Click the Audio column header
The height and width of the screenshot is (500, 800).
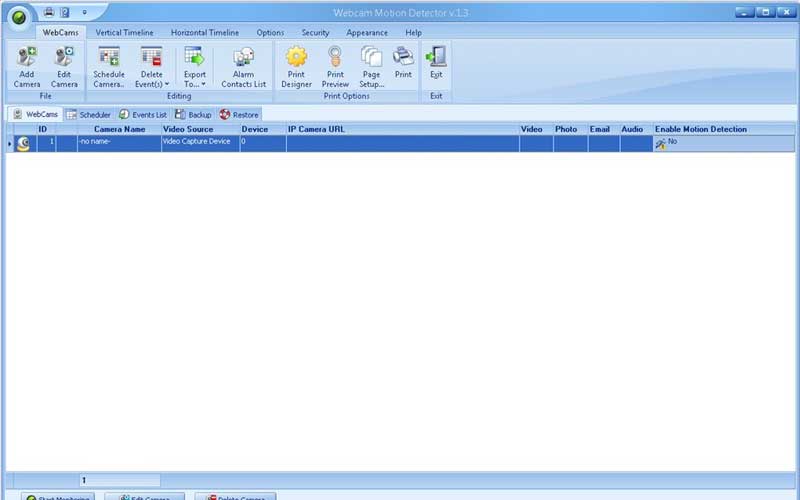[x=636, y=129]
